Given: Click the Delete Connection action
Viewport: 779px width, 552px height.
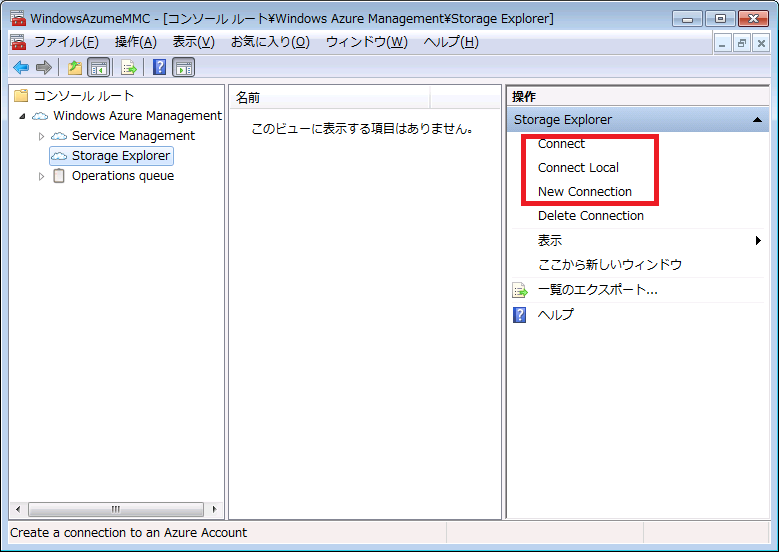Looking at the screenshot, I should click(591, 216).
